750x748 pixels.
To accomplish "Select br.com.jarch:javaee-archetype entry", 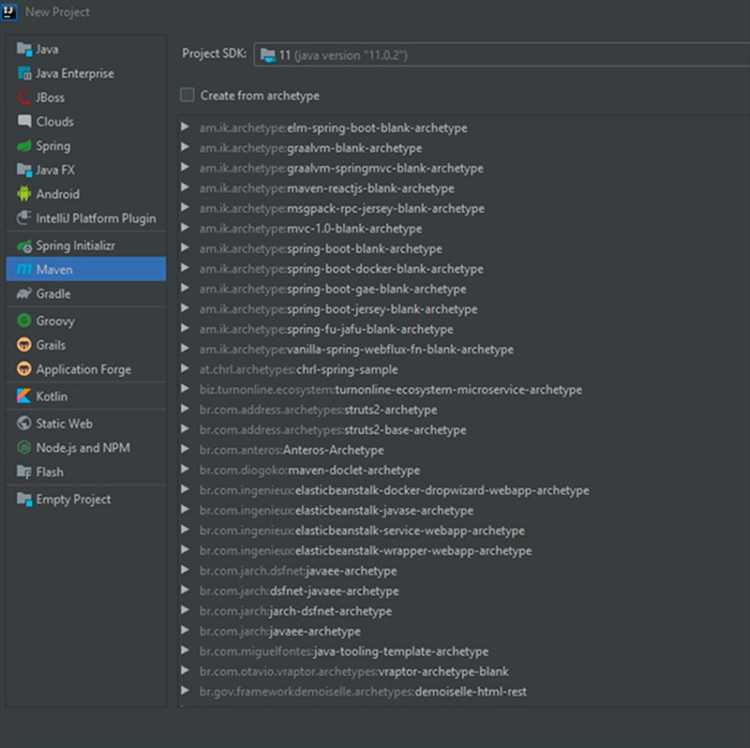I will [280, 631].
